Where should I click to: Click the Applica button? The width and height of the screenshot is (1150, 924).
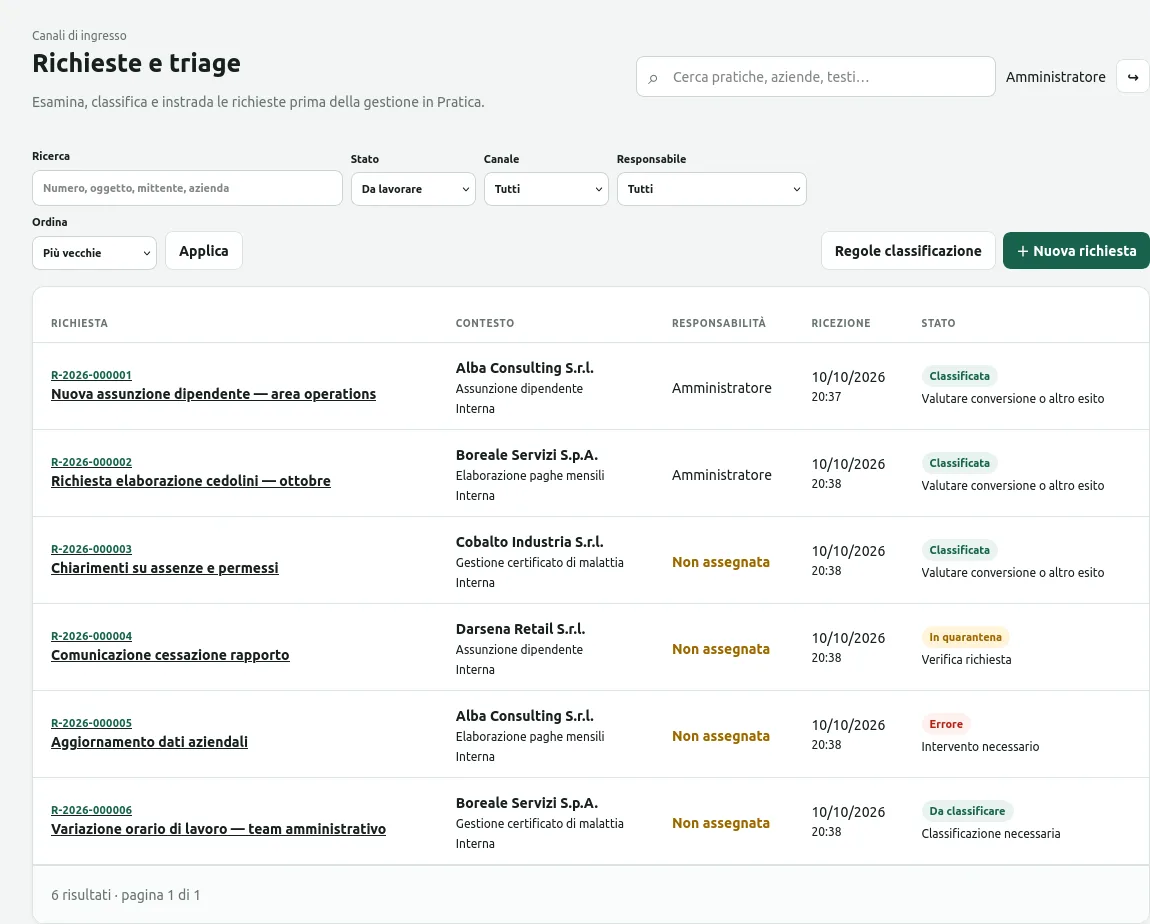(204, 251)
